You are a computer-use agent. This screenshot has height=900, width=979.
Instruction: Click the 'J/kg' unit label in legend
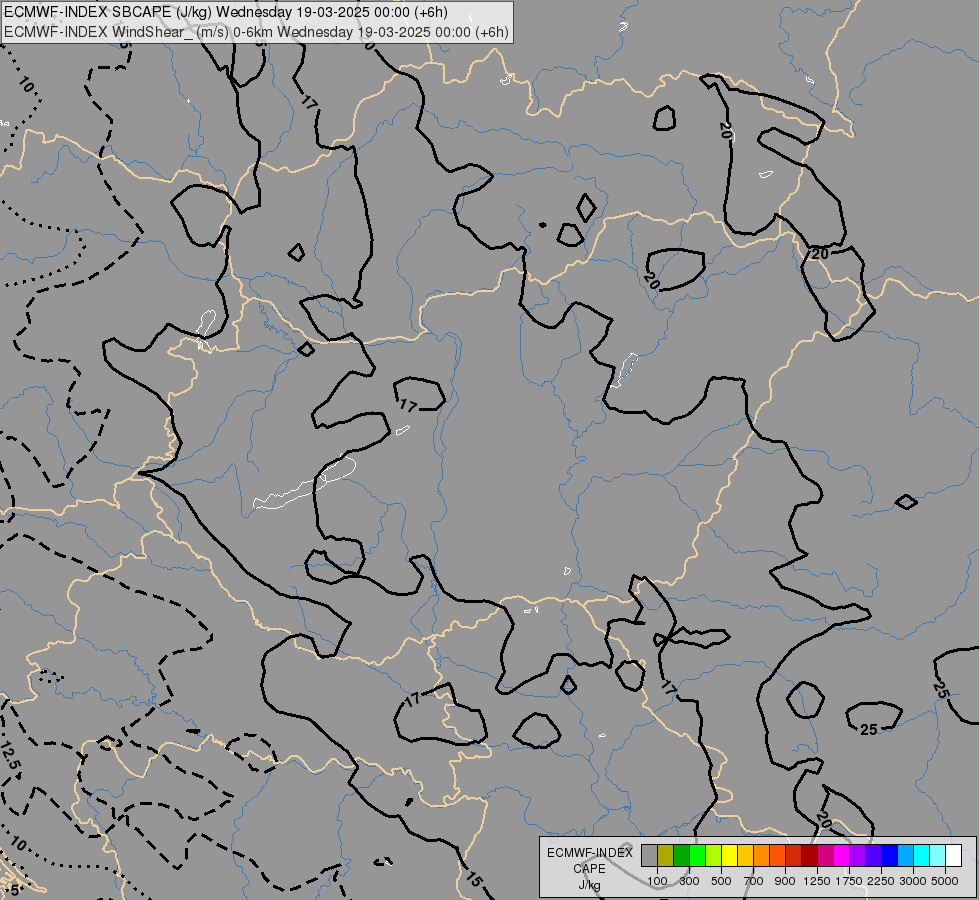[589, 885]
